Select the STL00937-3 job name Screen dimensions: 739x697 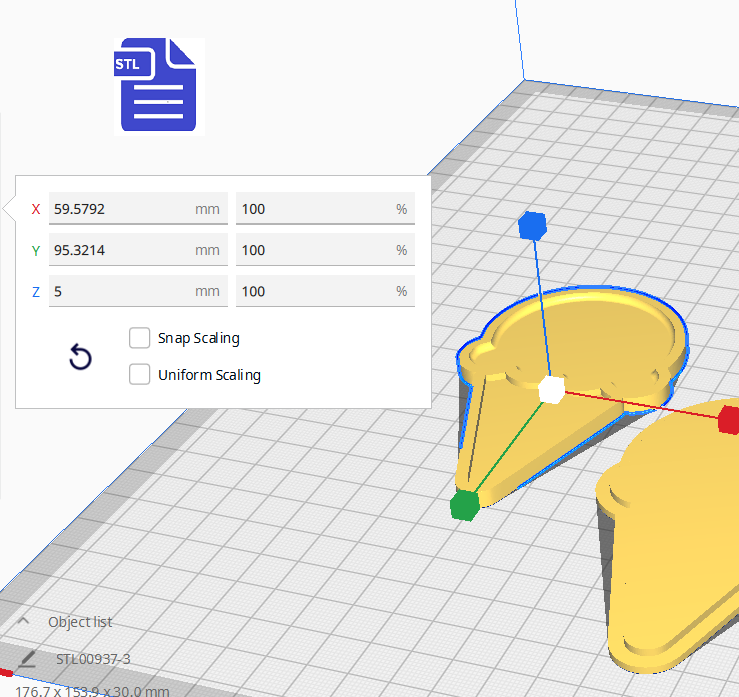(93, 659)
